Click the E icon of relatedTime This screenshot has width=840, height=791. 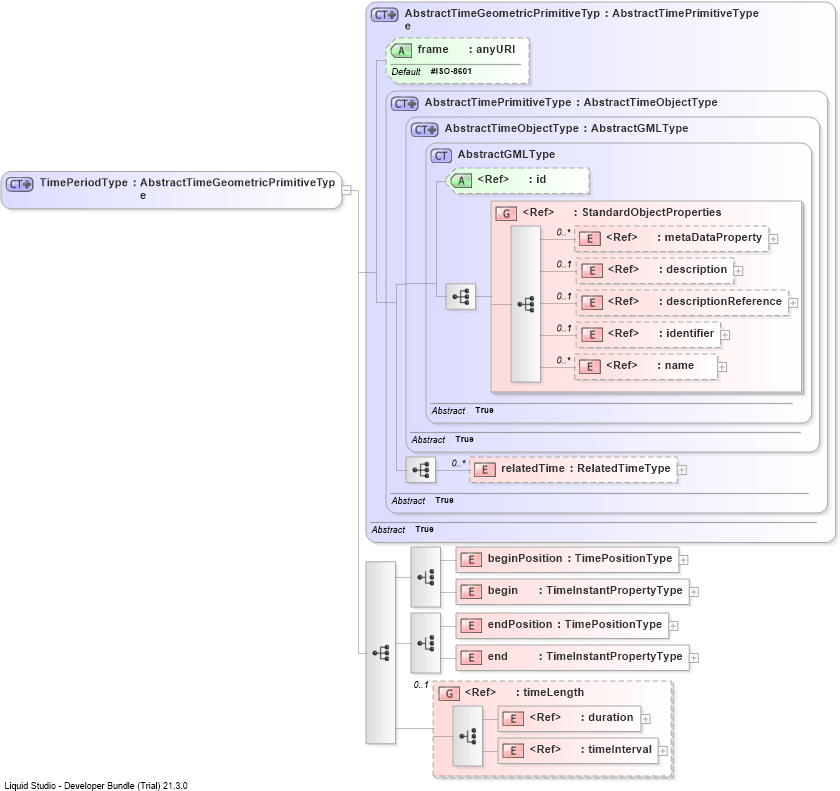tap(485, 470)
